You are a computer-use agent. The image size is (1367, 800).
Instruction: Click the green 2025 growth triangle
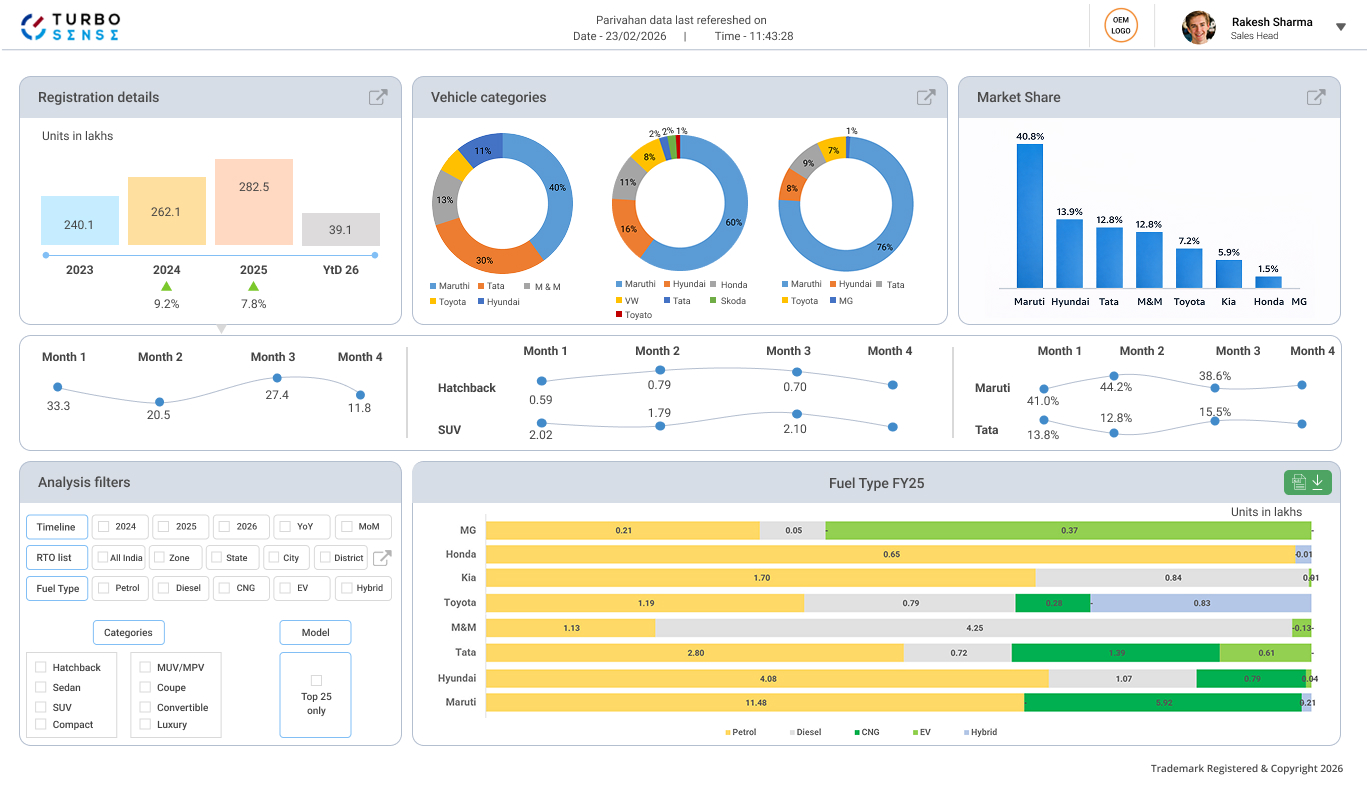(x=254, y=287)
